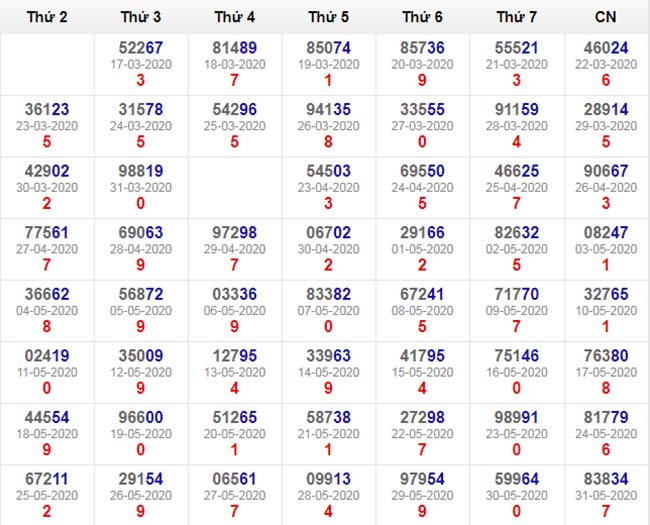Click number 09913 dated 28-05-2020

pyautogui.click(x=329, y=480)
